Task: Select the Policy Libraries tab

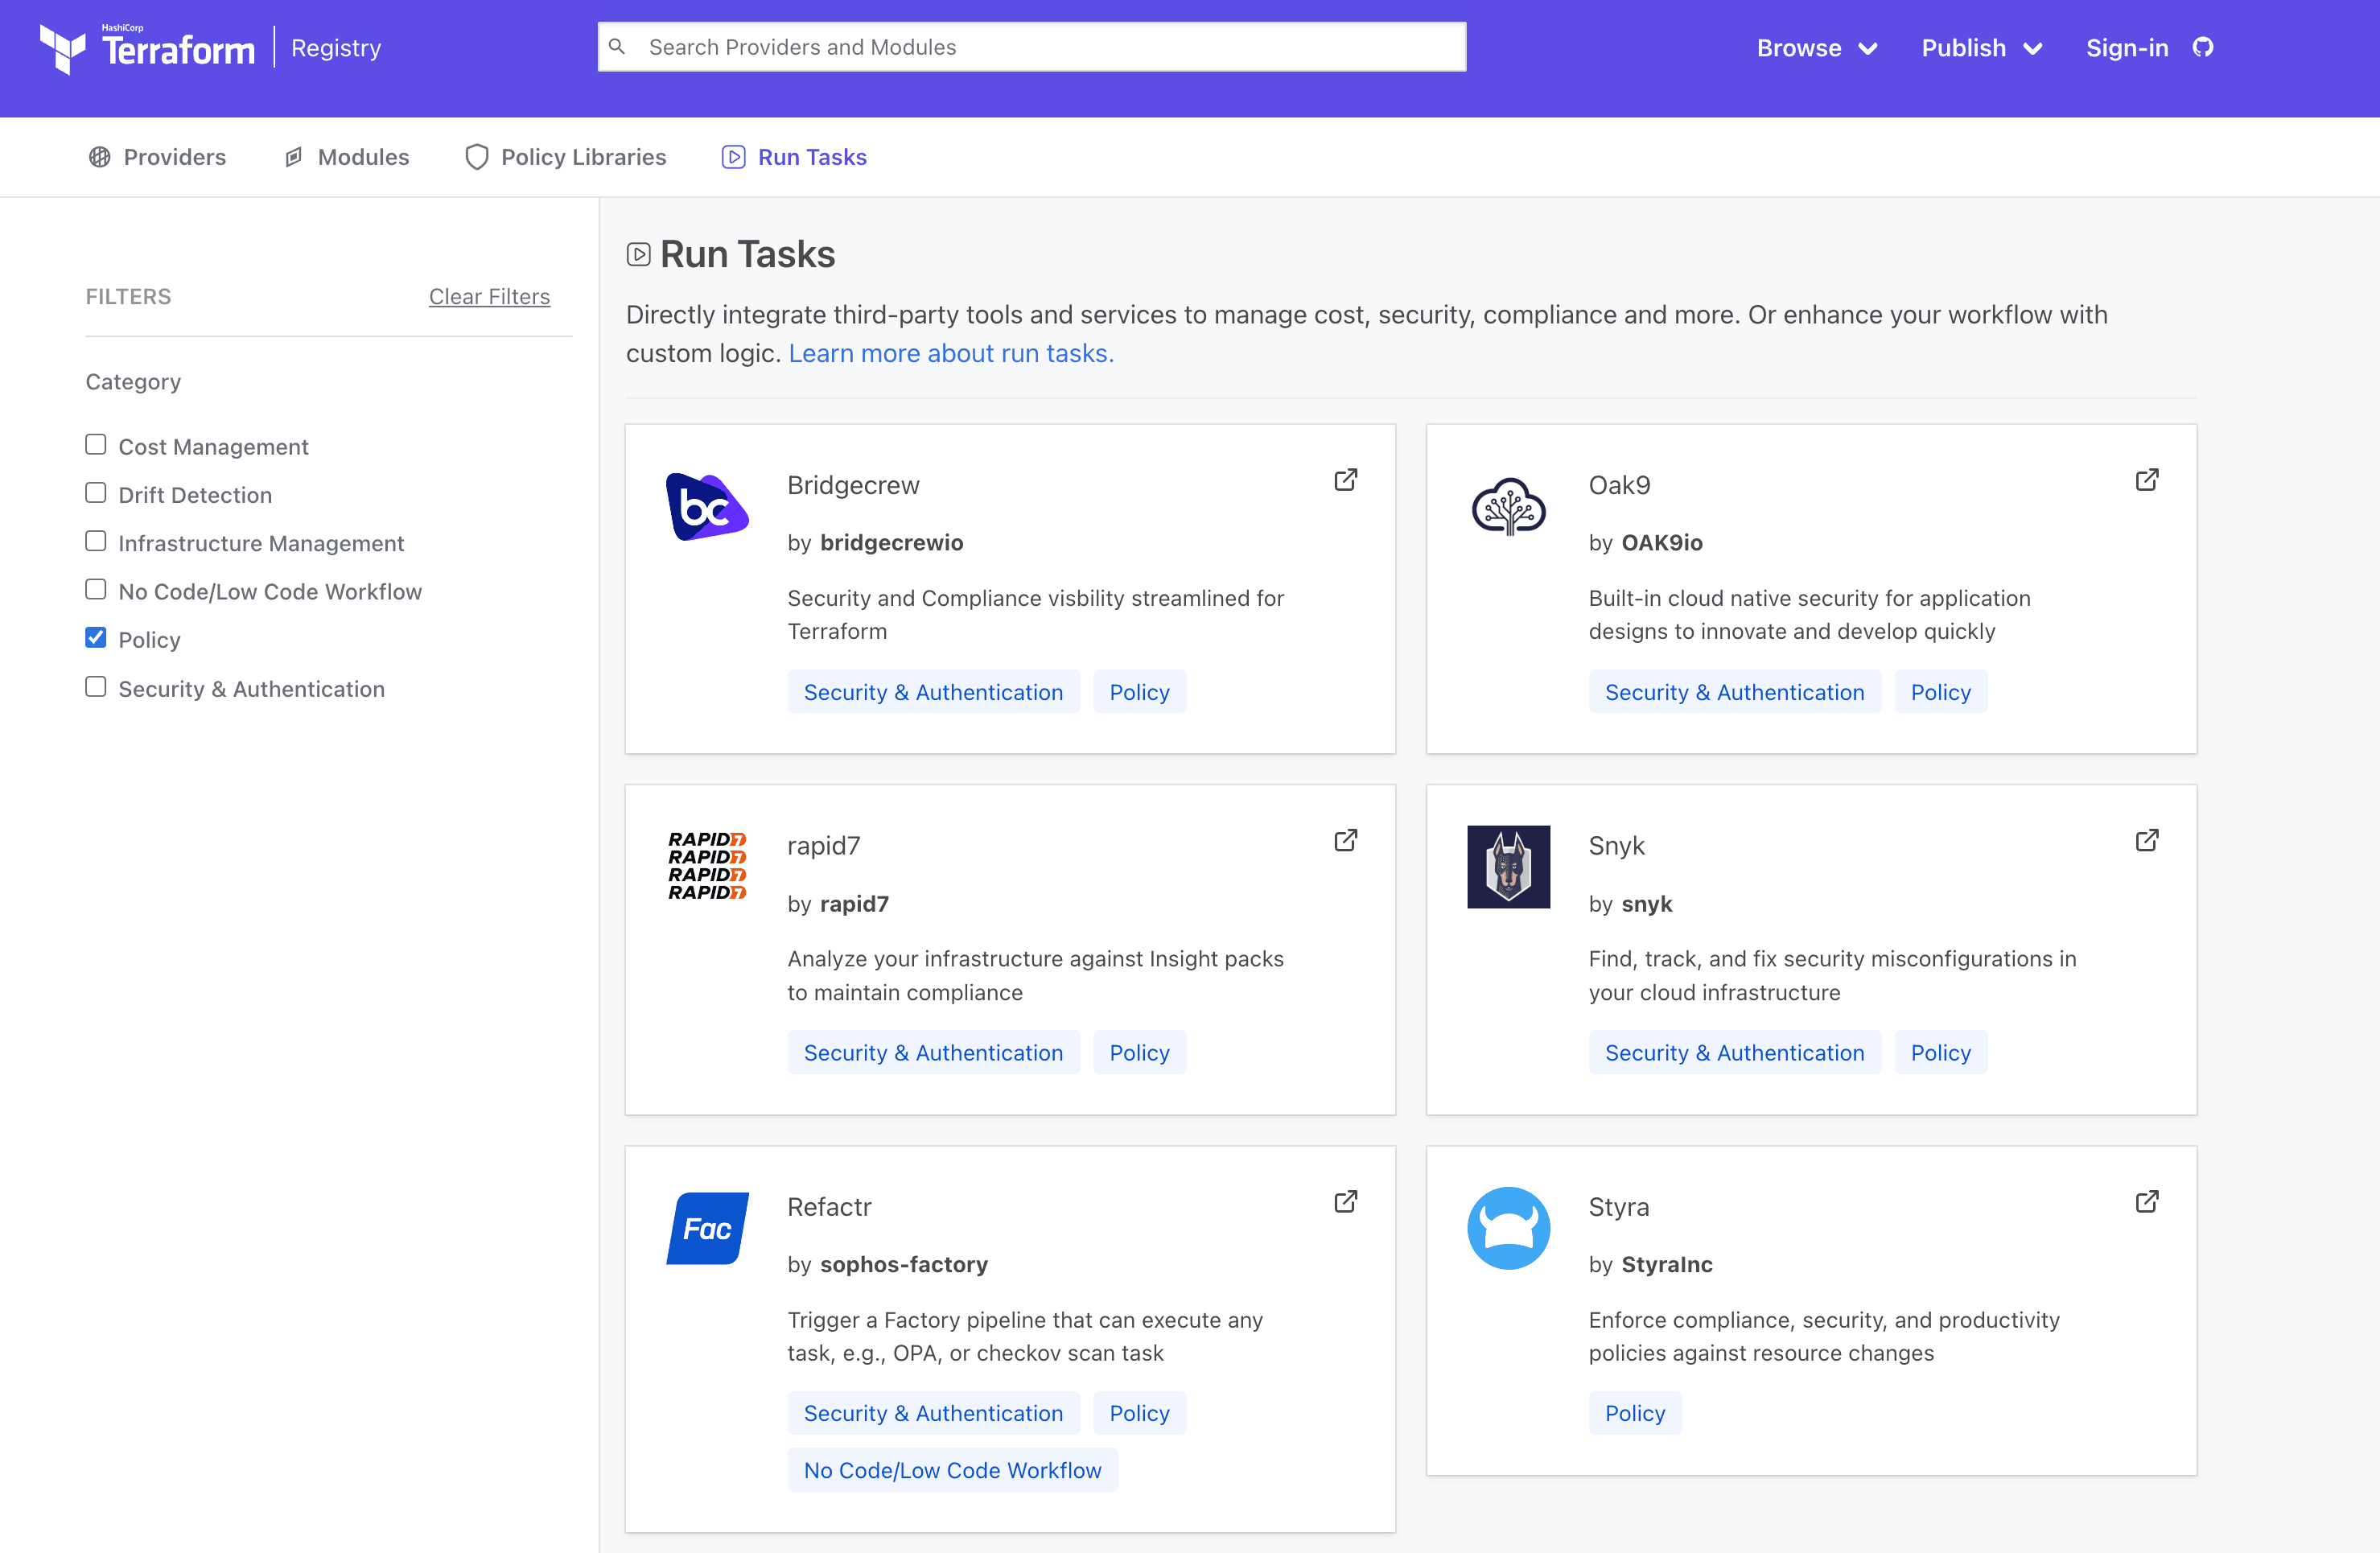Action: pos(583,156)
